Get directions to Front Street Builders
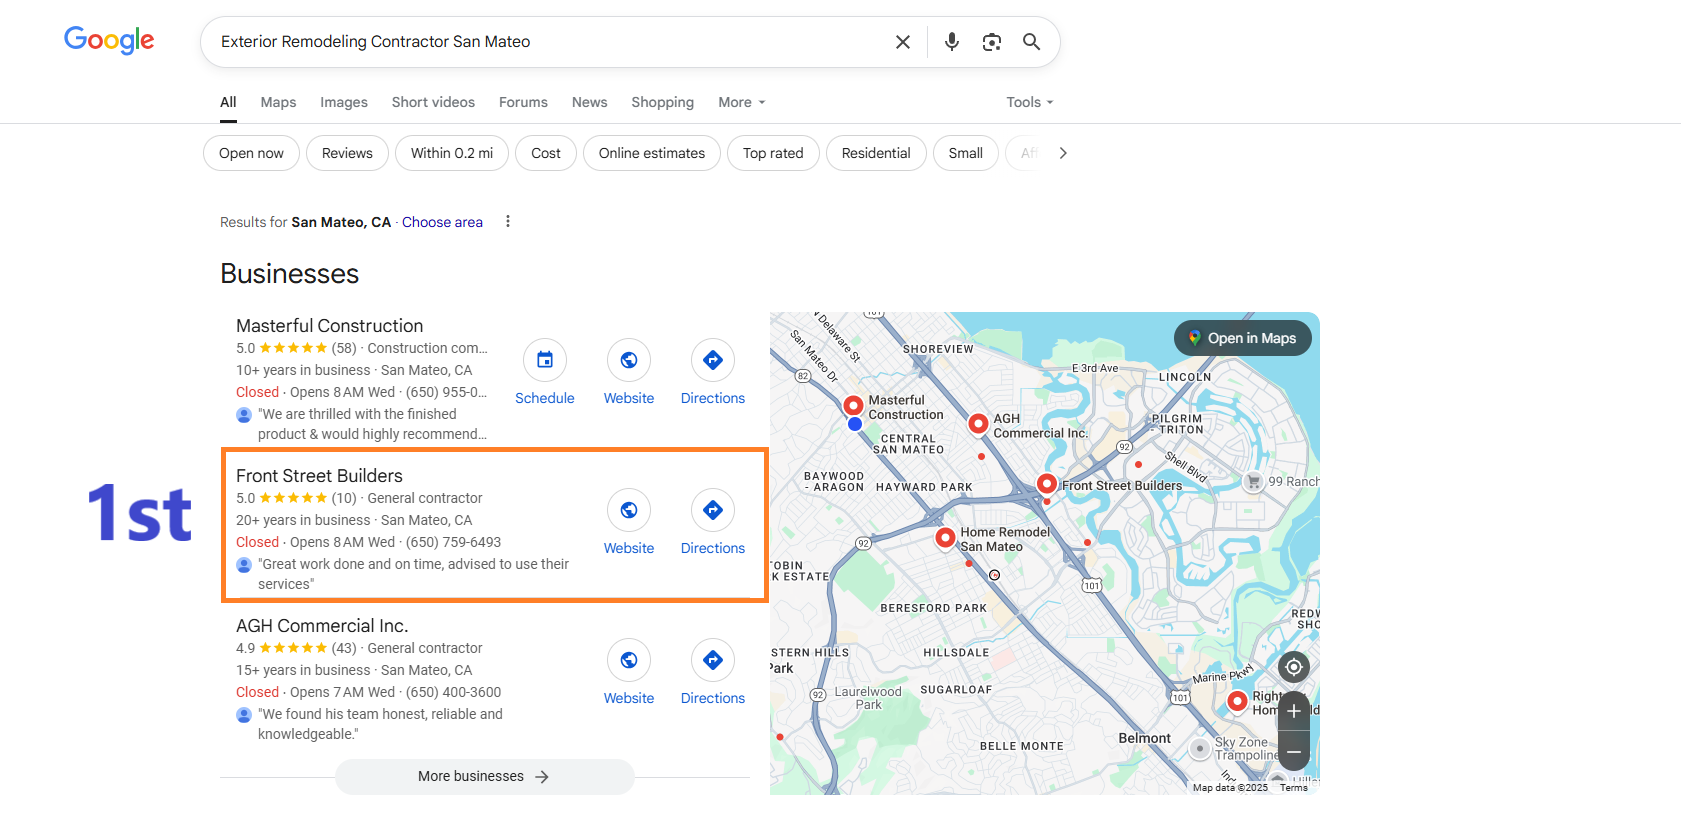 pos(713,510)
